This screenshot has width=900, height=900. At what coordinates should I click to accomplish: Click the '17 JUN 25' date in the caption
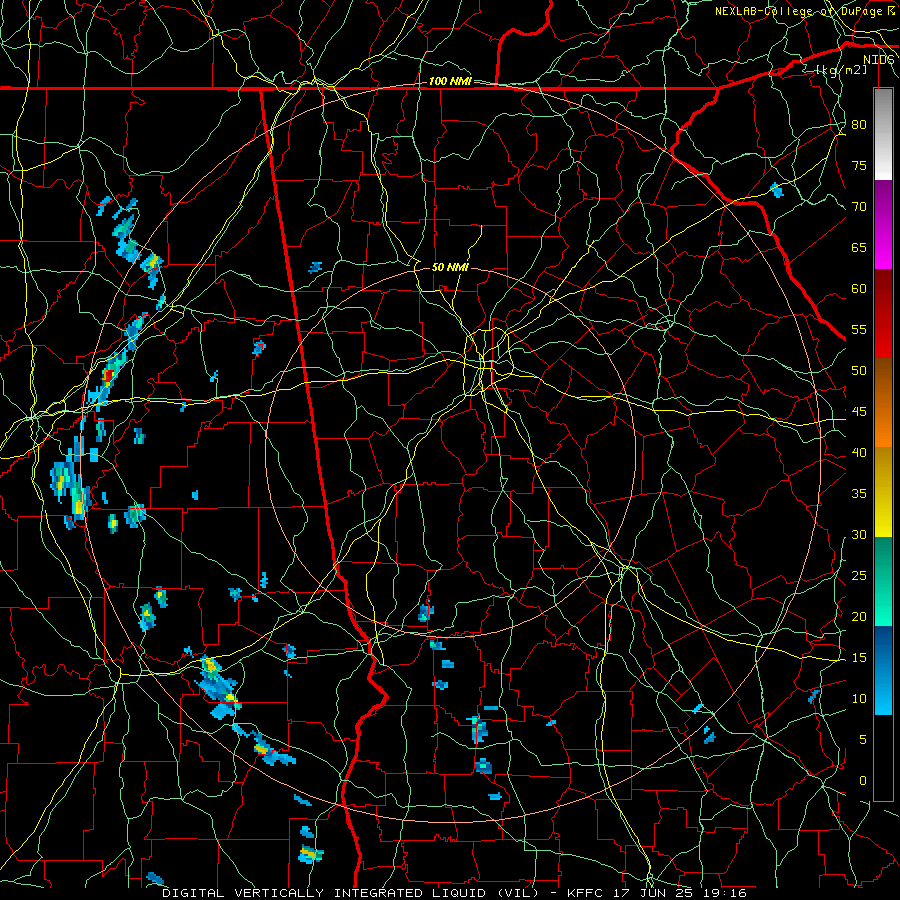click(x=655, y=893)
